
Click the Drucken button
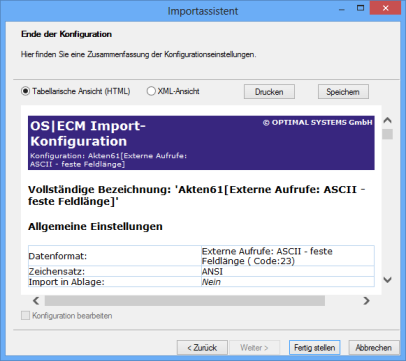coord(269,92)
